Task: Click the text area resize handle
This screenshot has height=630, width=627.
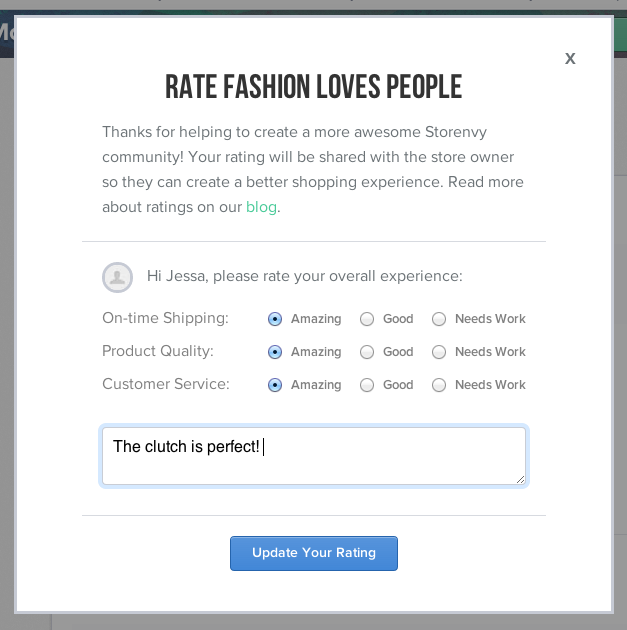Action: 520,479
